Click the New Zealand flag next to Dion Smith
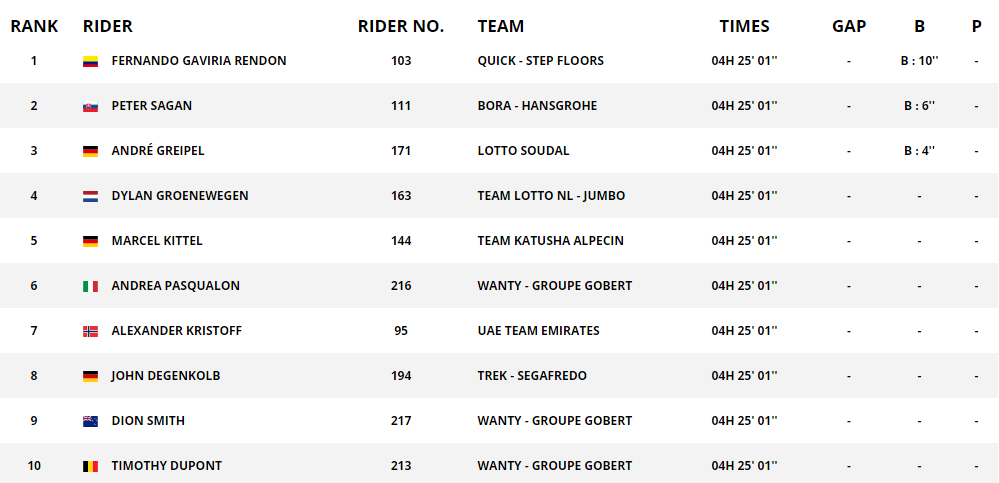The width and height of the screenshot is (999, 483). [90, 421]
